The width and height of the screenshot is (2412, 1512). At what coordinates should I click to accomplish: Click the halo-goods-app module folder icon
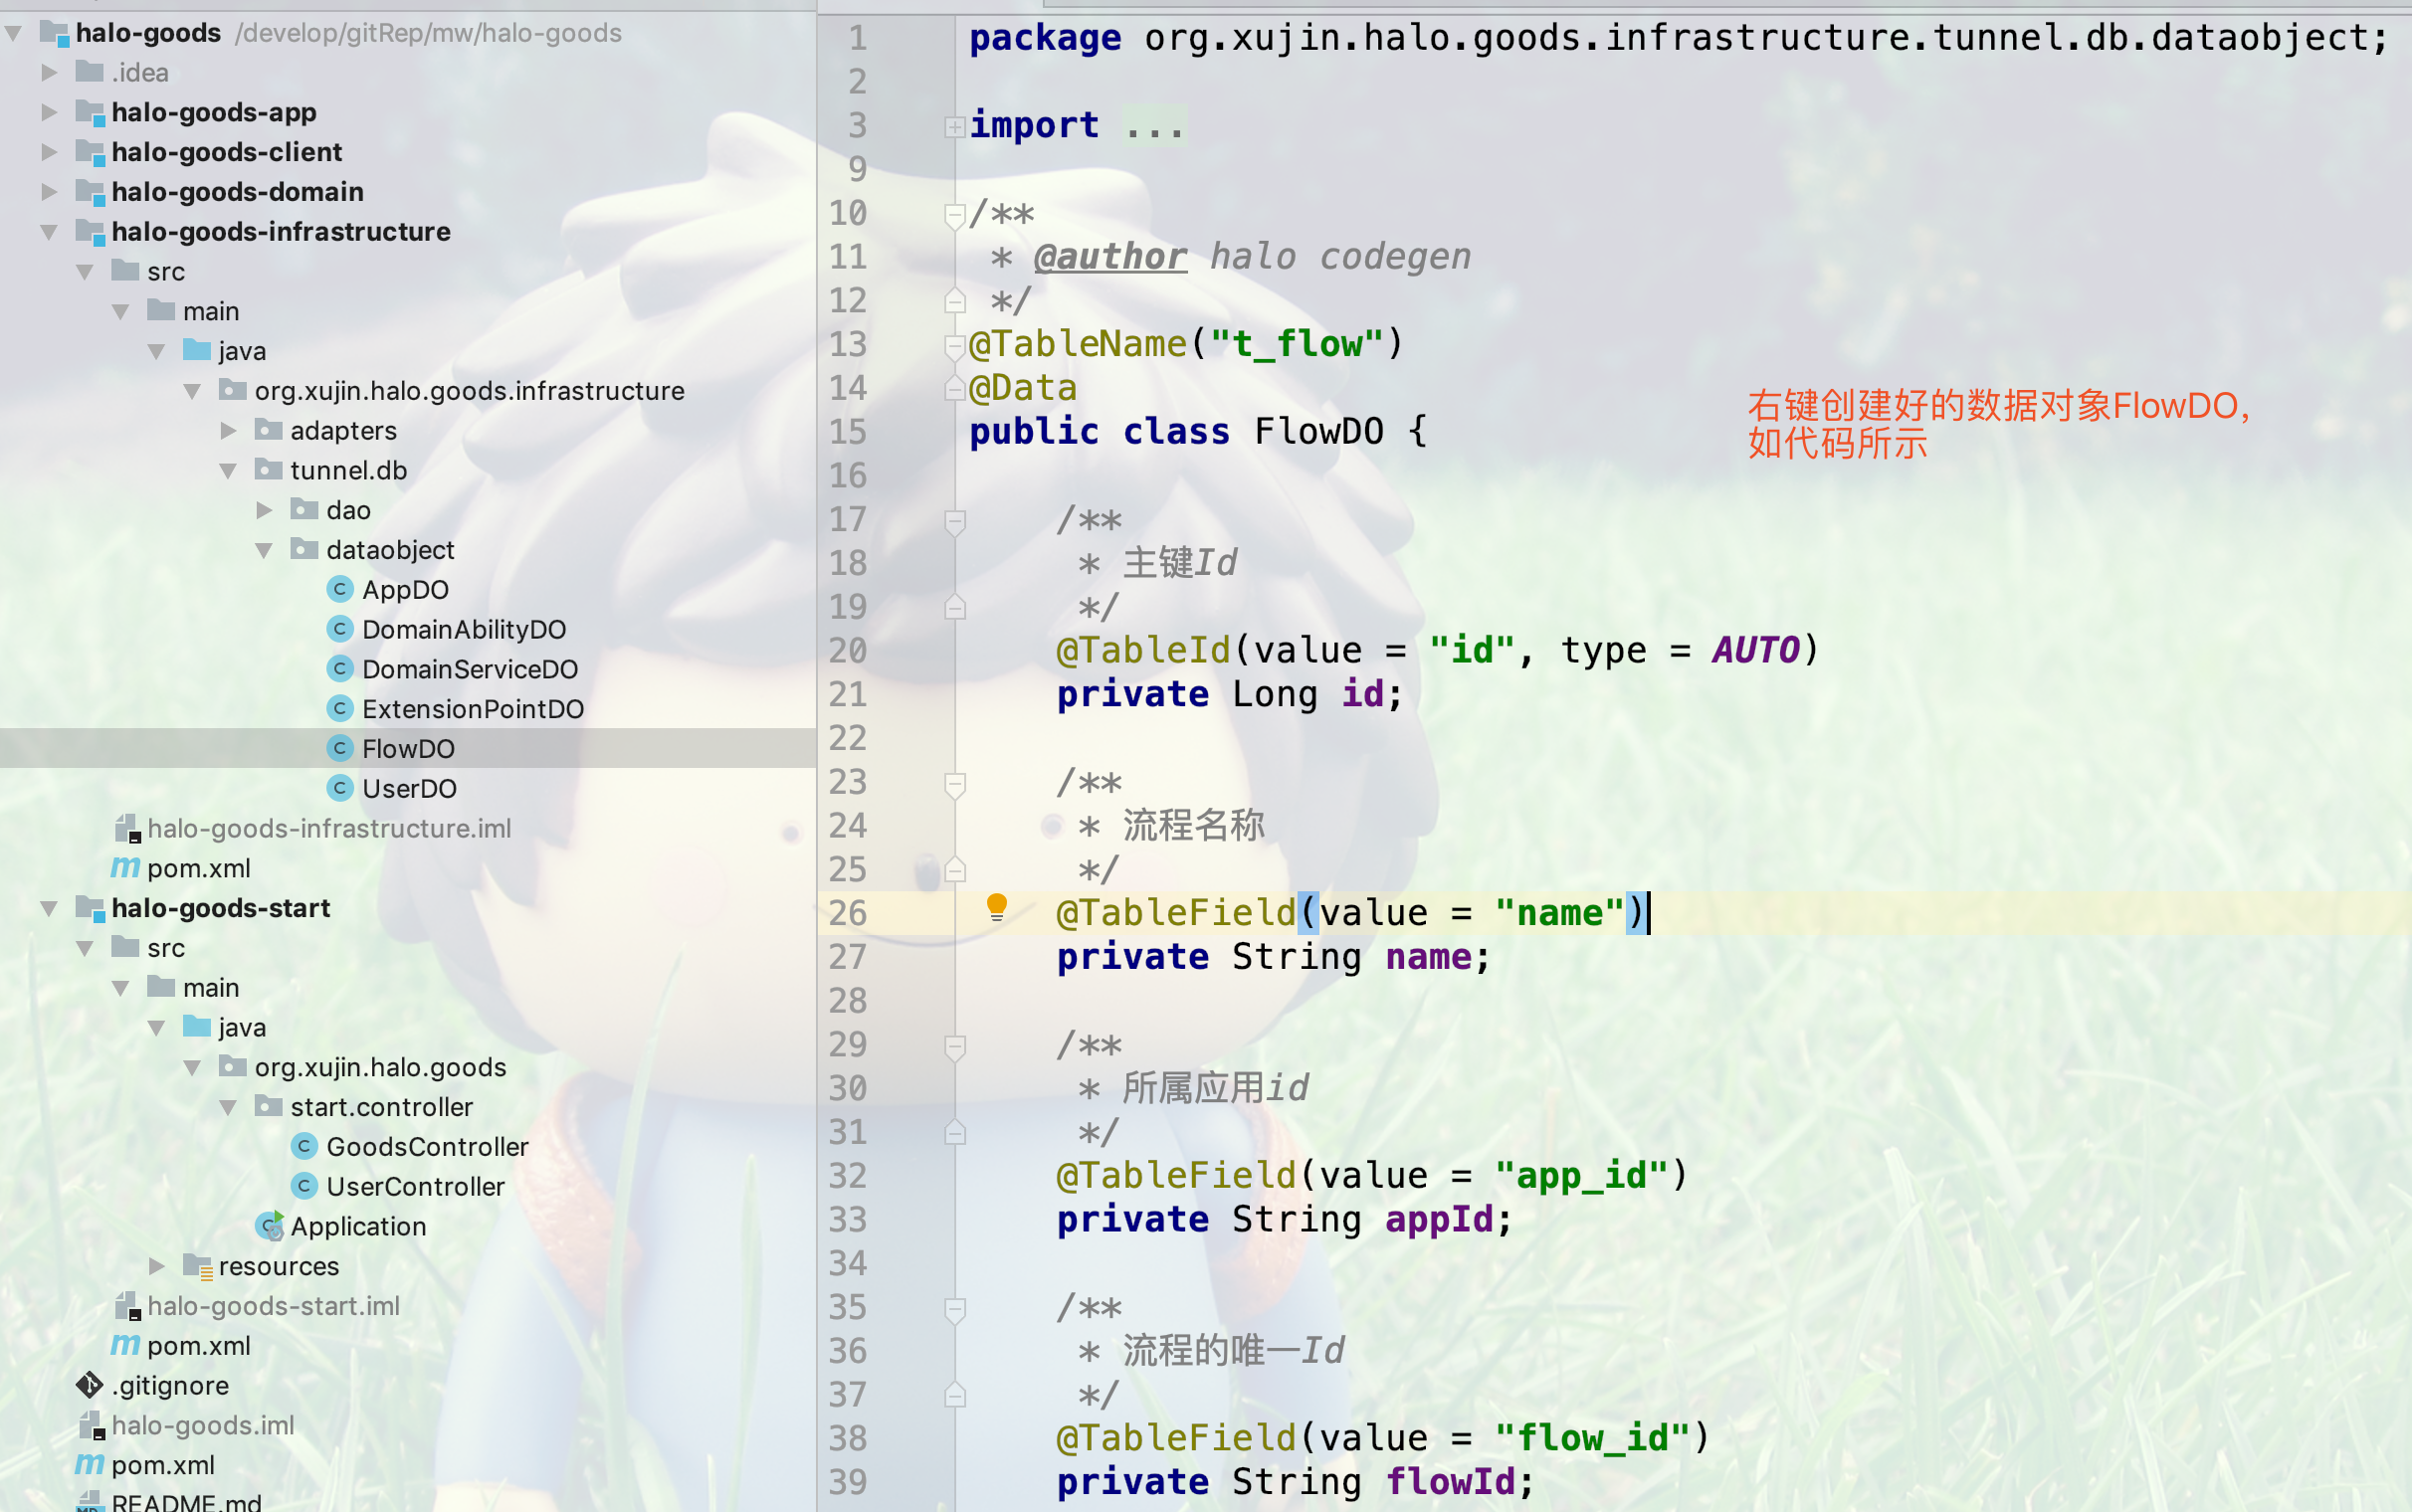[x=90, y=112]
